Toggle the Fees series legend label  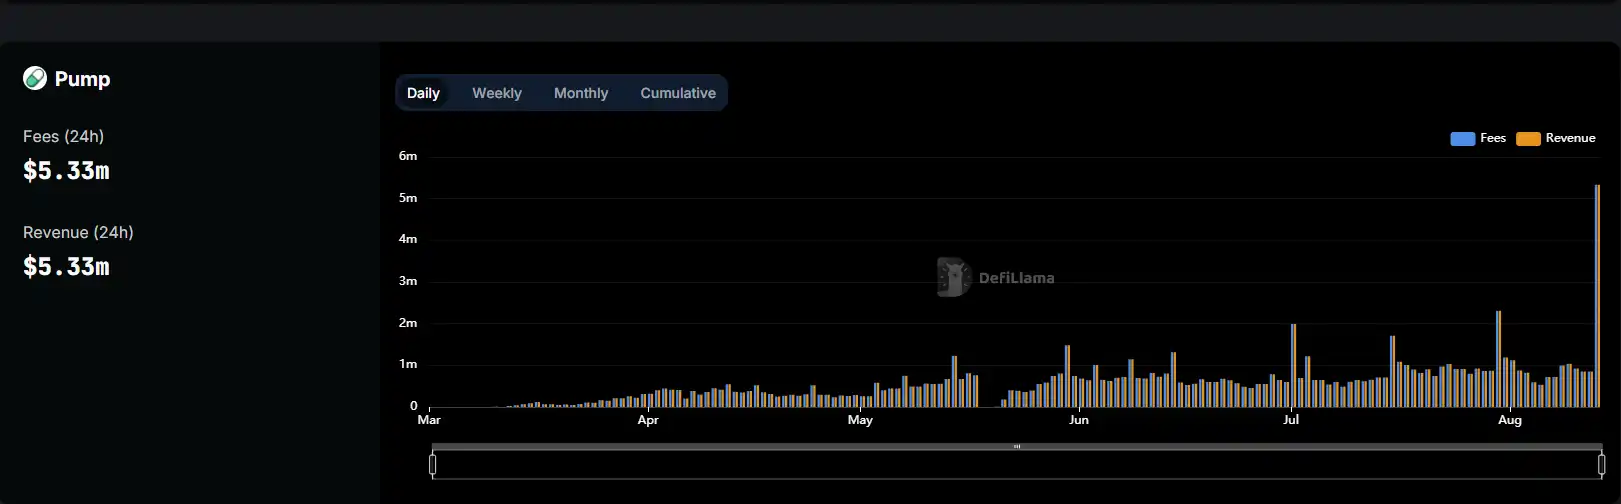click(x=1493, y=138)
